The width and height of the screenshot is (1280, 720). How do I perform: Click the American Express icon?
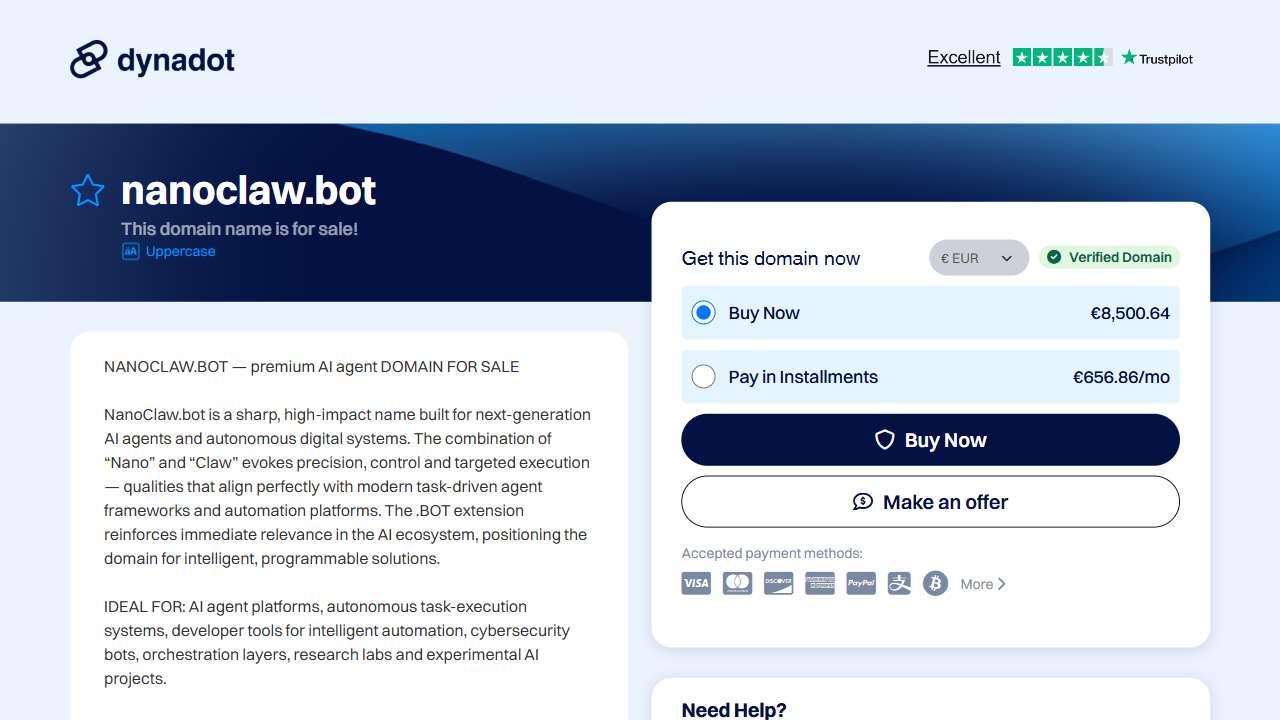[x=820, y=583]
